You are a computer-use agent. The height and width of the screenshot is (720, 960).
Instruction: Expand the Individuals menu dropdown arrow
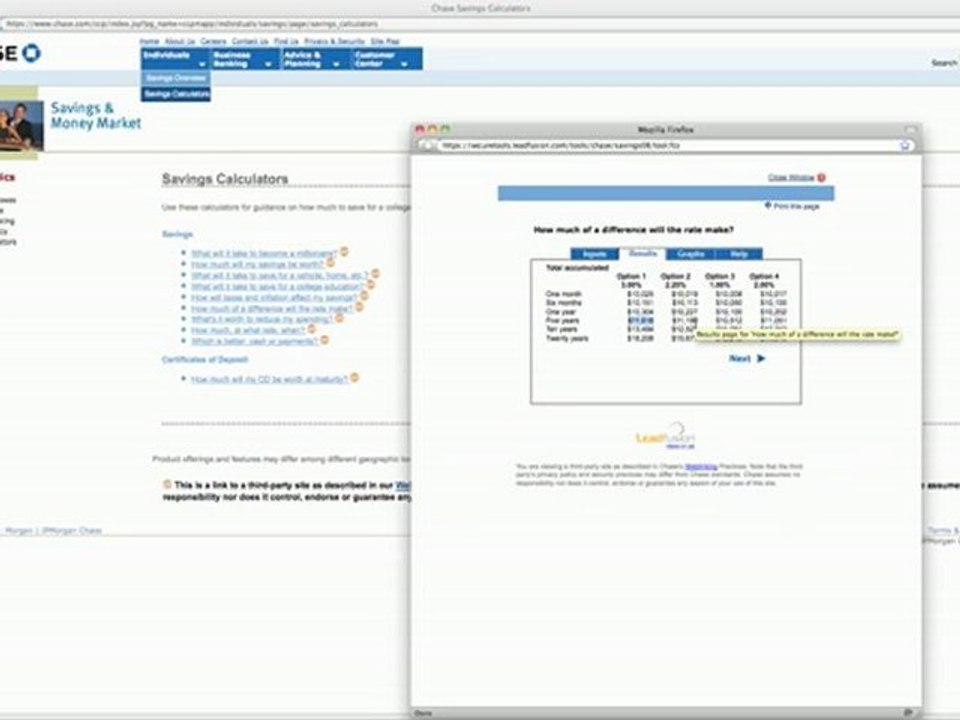coord(202,64)
